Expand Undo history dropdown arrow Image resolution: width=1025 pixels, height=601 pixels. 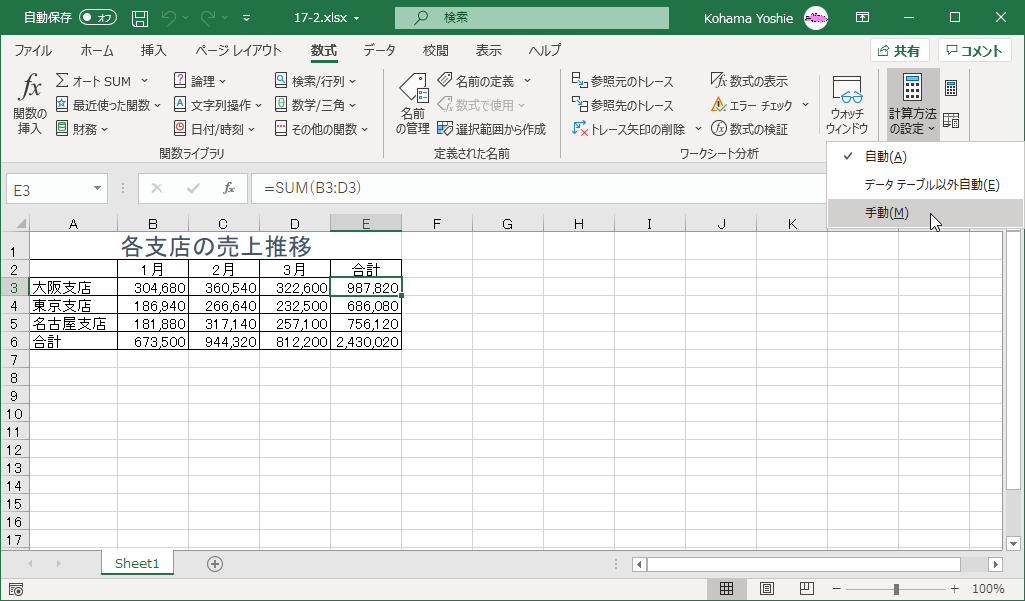coord(186,18)
